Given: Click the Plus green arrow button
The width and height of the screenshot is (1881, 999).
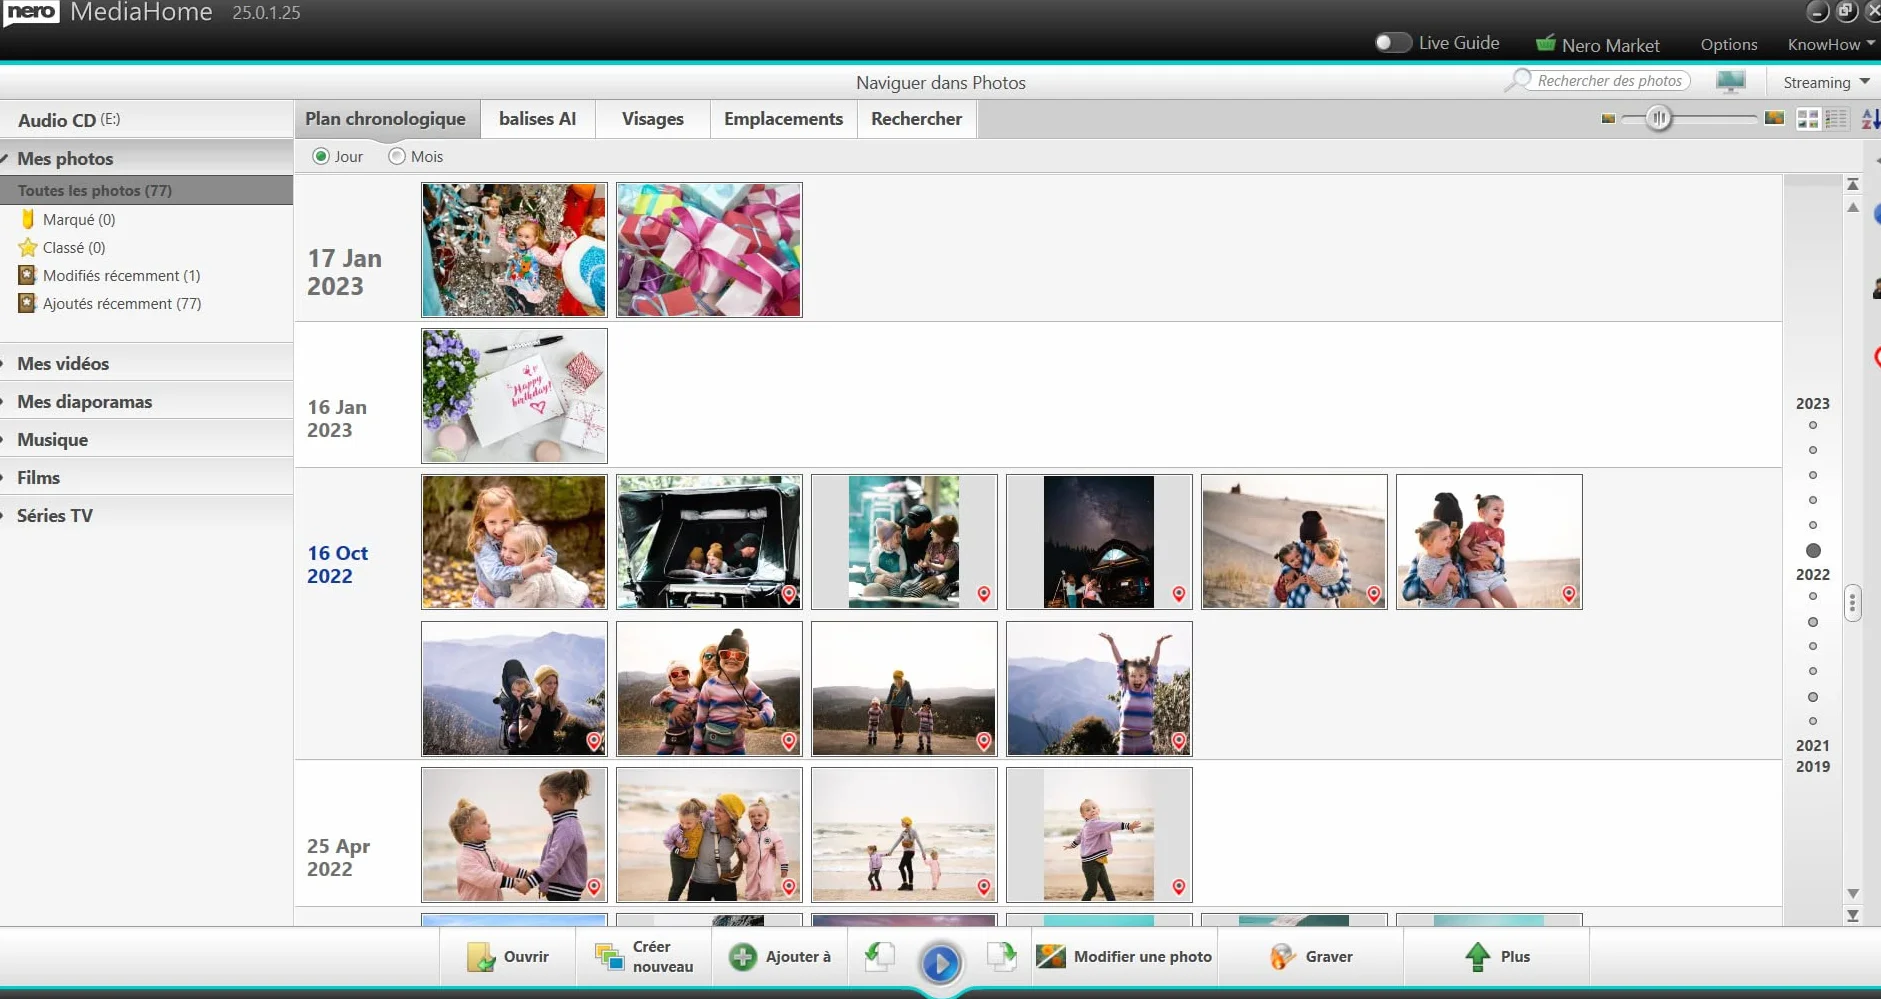Looking at the screenshot, I should pyautogui.click(x=1497, y=957).
